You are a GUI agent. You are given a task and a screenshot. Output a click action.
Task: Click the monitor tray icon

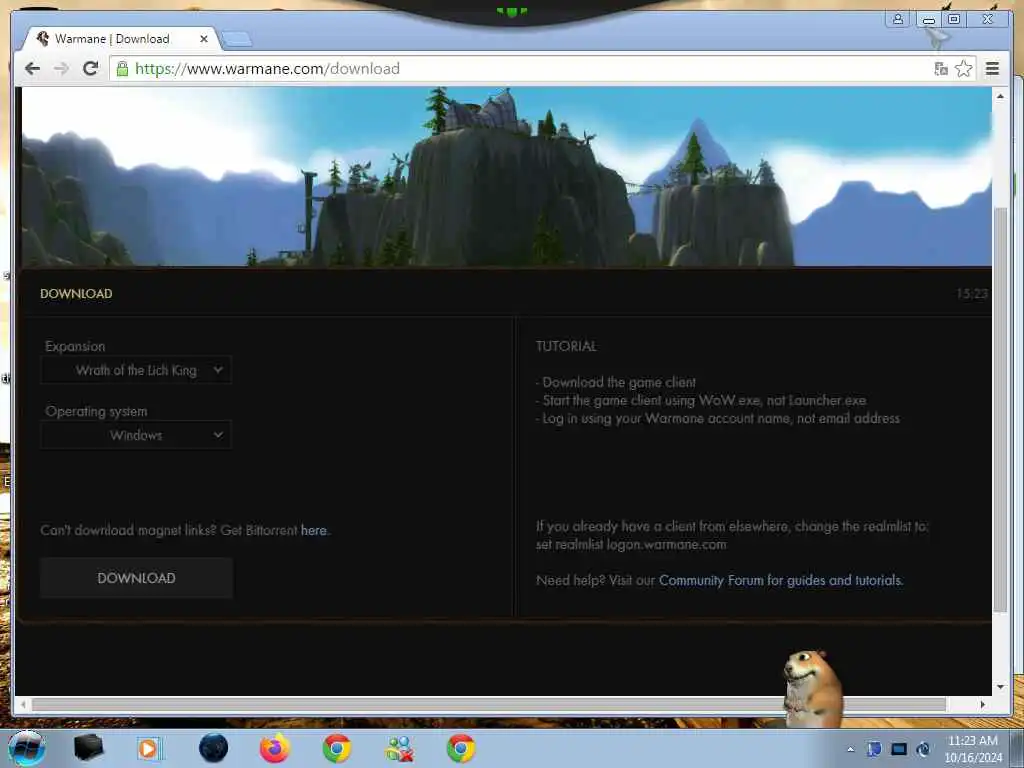[899, 749]
